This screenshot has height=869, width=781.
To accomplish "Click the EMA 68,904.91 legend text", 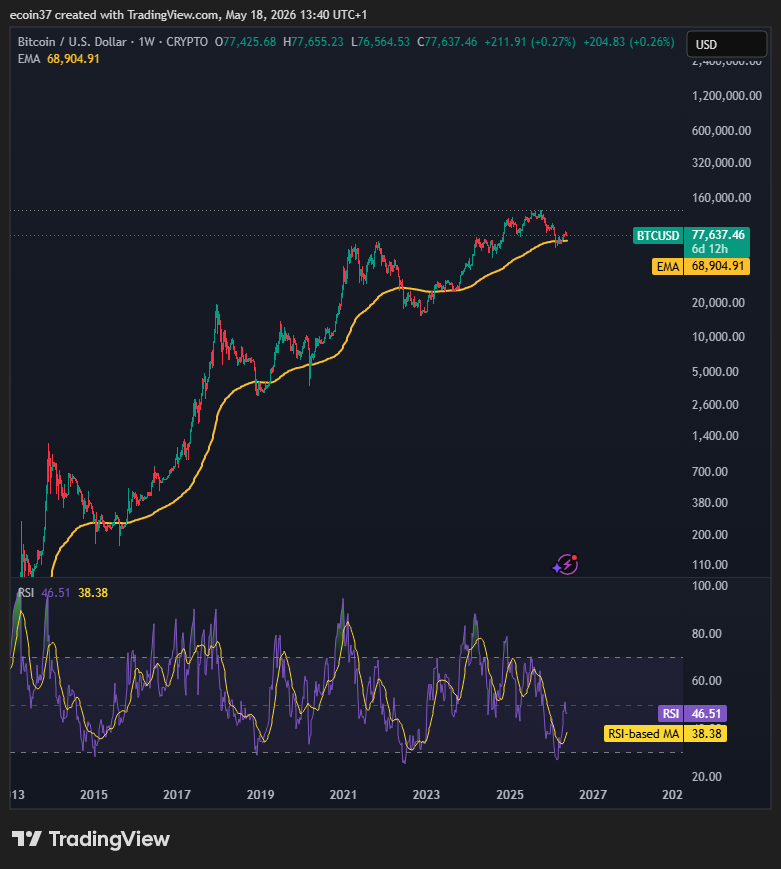I will [x=59, y=59].
